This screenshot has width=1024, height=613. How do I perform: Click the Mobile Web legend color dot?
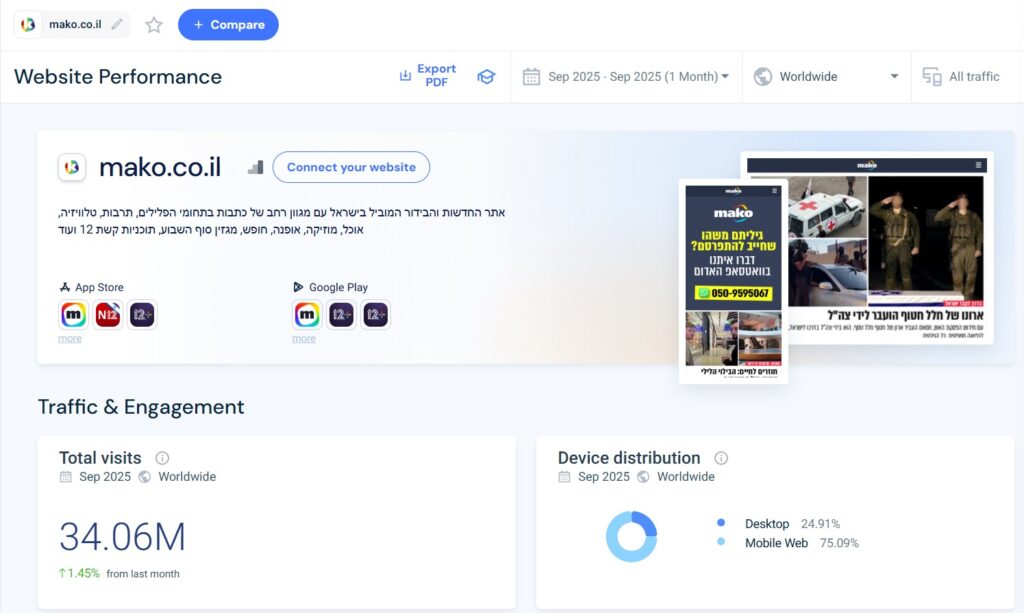click(x=721, y=541)
